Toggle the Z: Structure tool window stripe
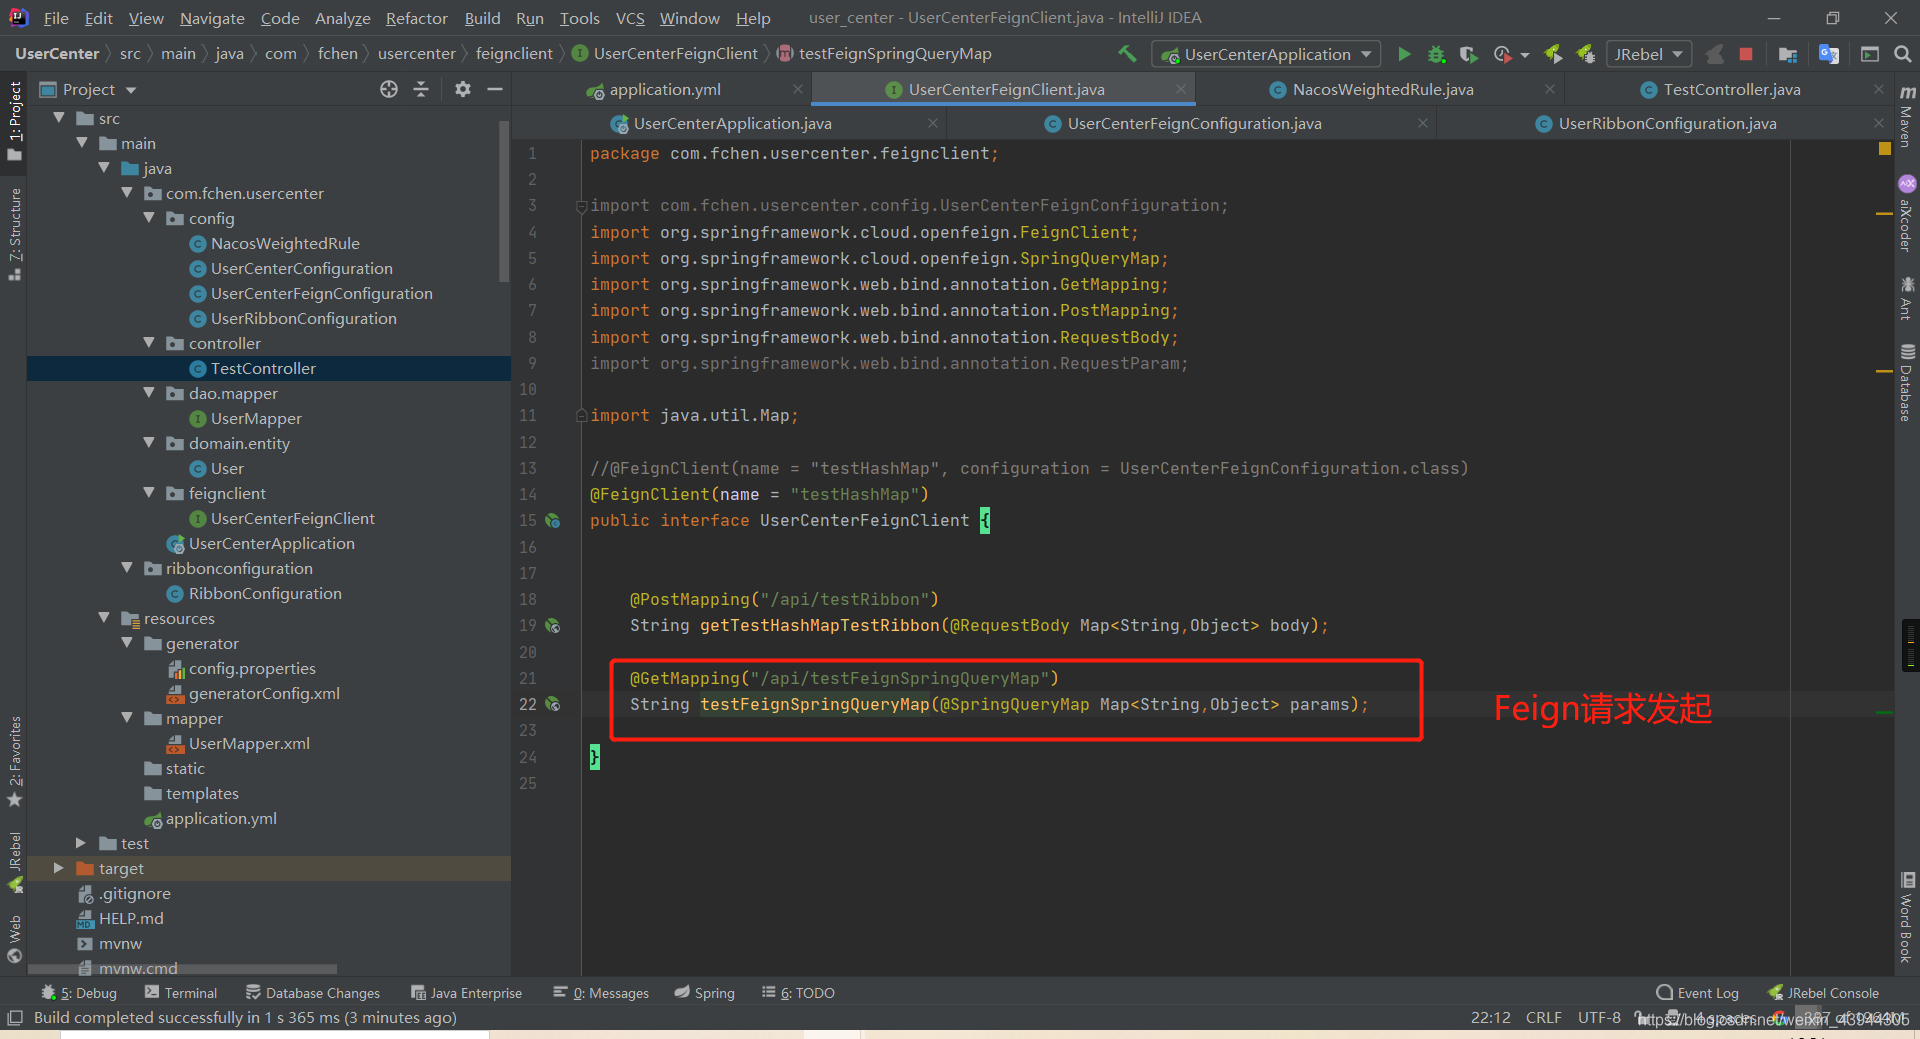Viewport: 1920px width, 1039px height. click(14, 234)
